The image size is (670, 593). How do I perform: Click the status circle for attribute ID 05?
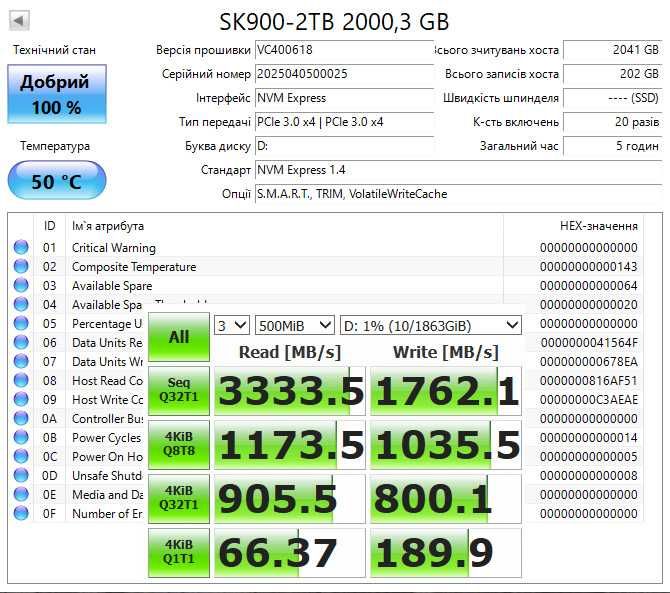point(21,323)
